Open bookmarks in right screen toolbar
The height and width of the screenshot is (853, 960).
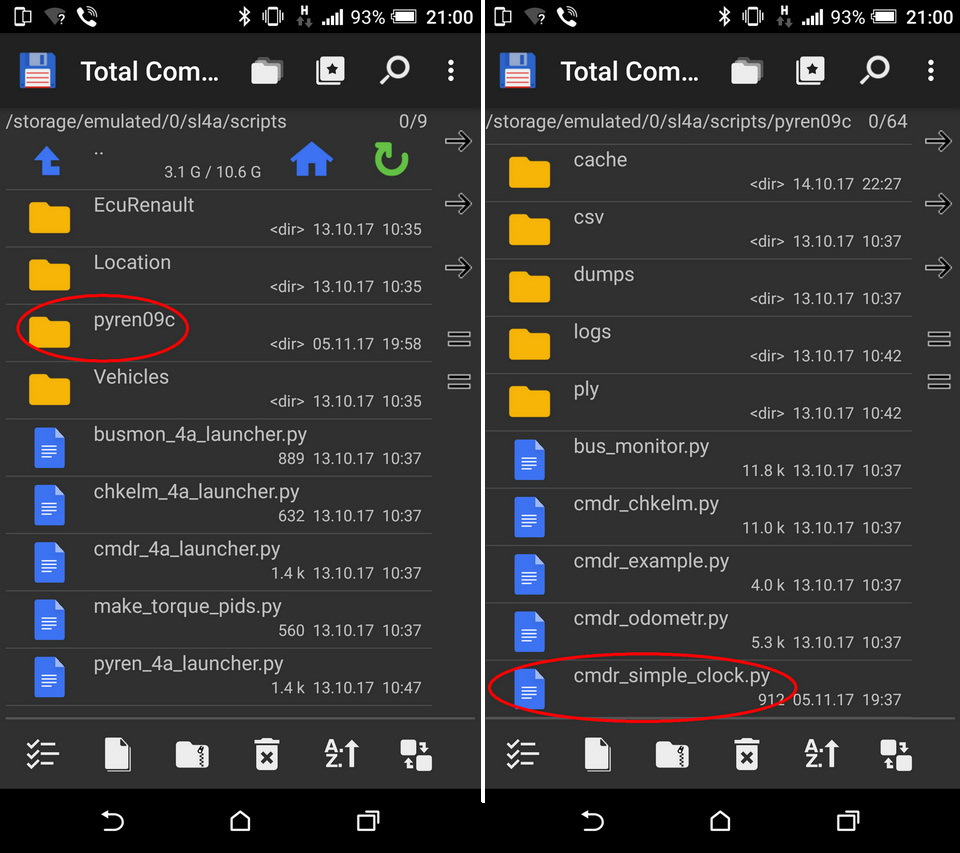point(811,71)
